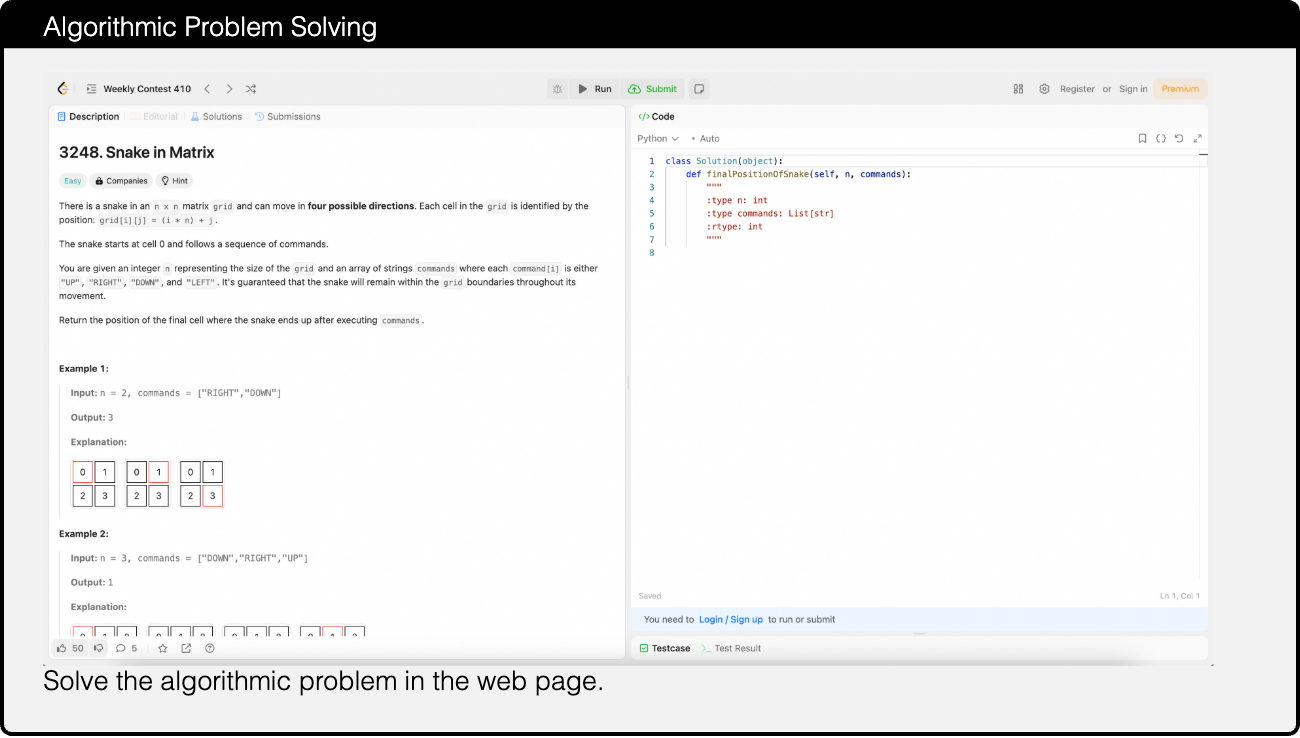This screenshot has width=1300, height=738.
Task: Expand the code editor to full screen
Action: pos(1198,139)
